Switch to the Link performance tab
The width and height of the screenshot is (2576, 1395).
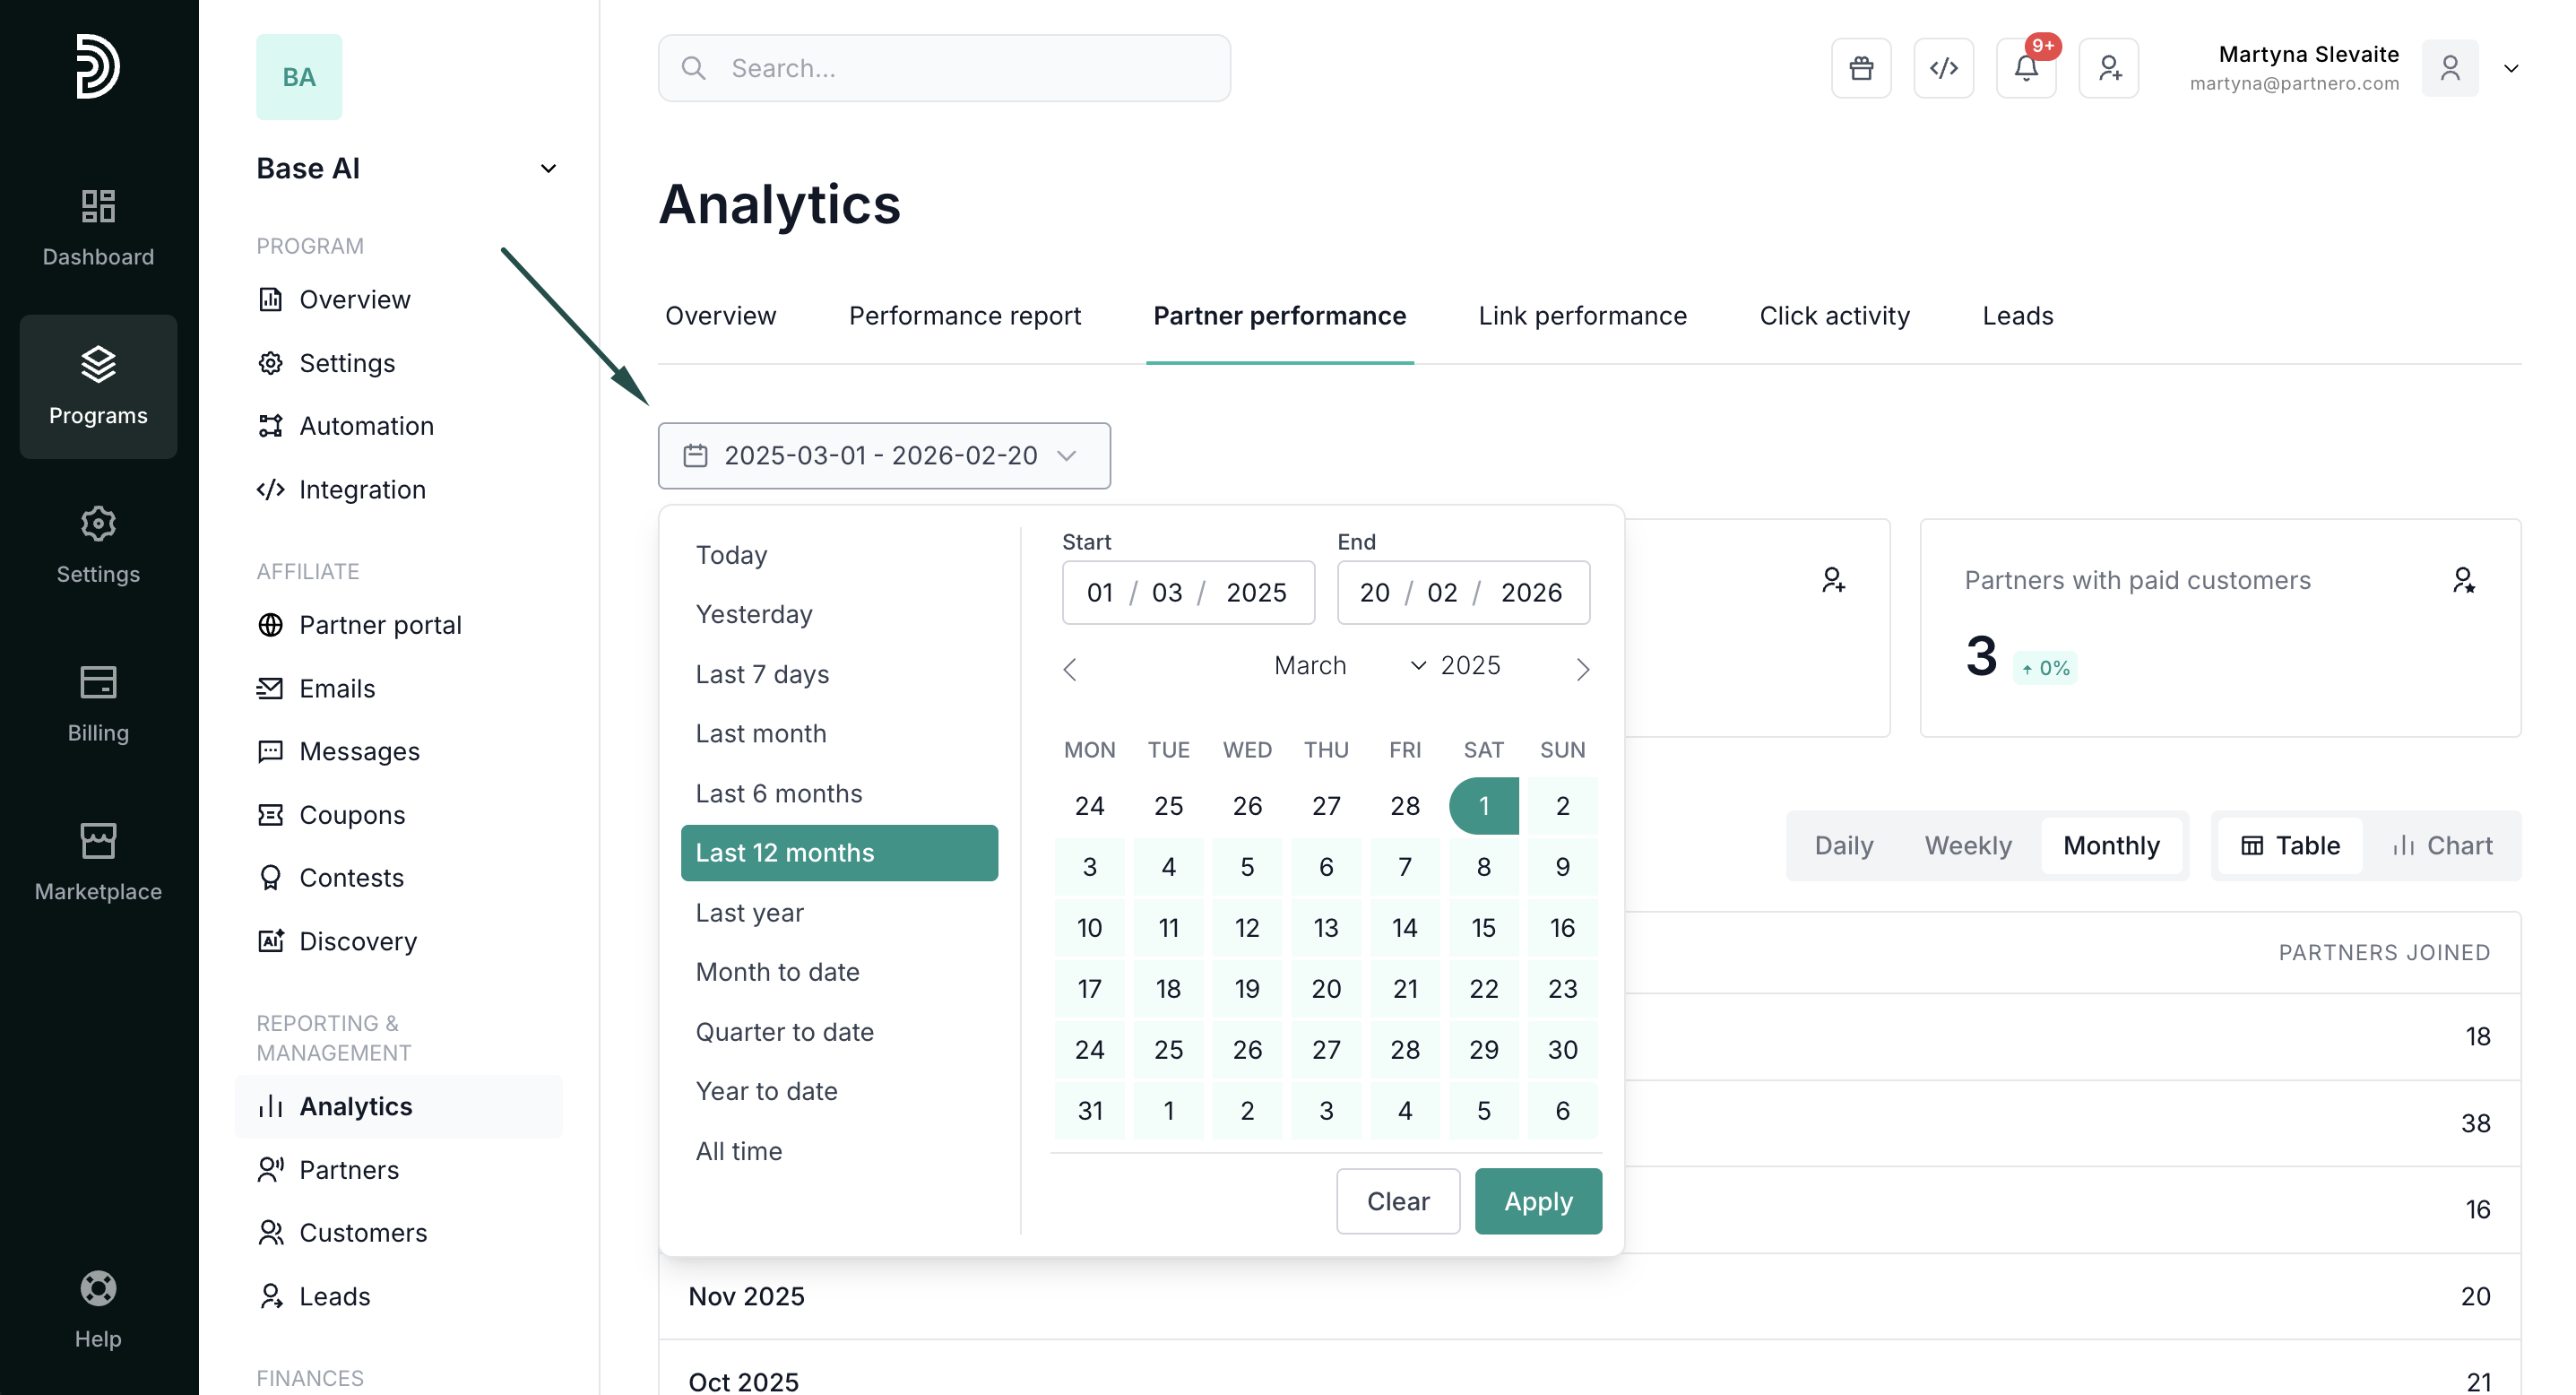1582,316
